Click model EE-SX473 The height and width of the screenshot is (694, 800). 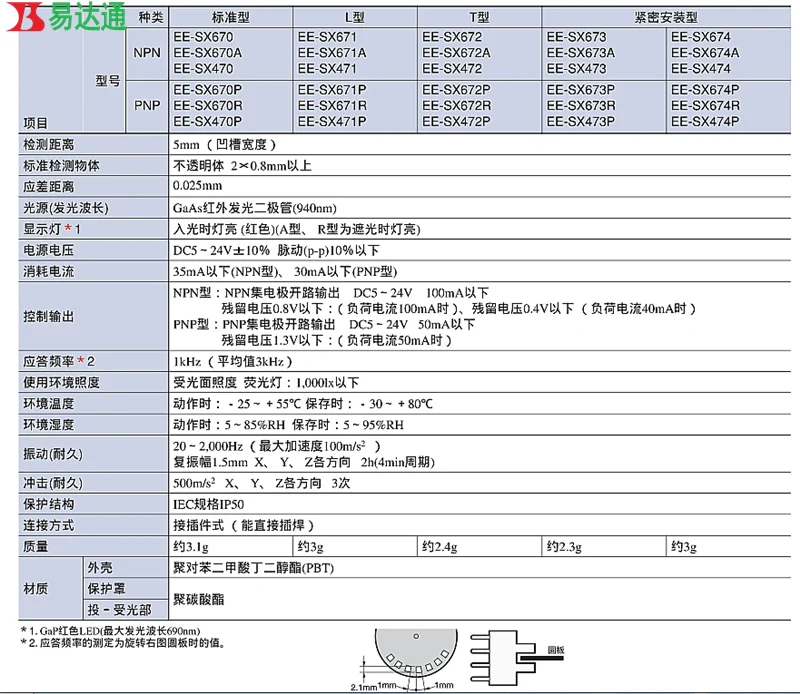coord(577,68)
